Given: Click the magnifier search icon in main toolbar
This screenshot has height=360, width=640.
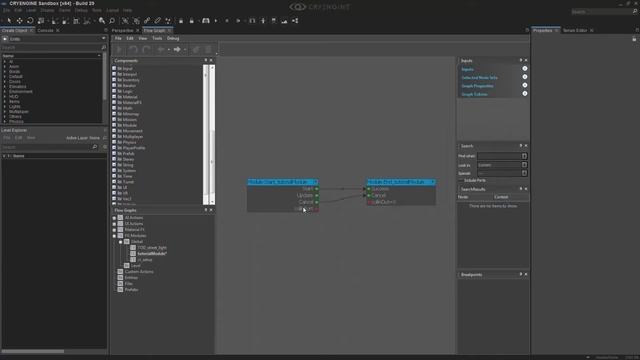Looking at the screenshot, I should [x=112, y=21].
